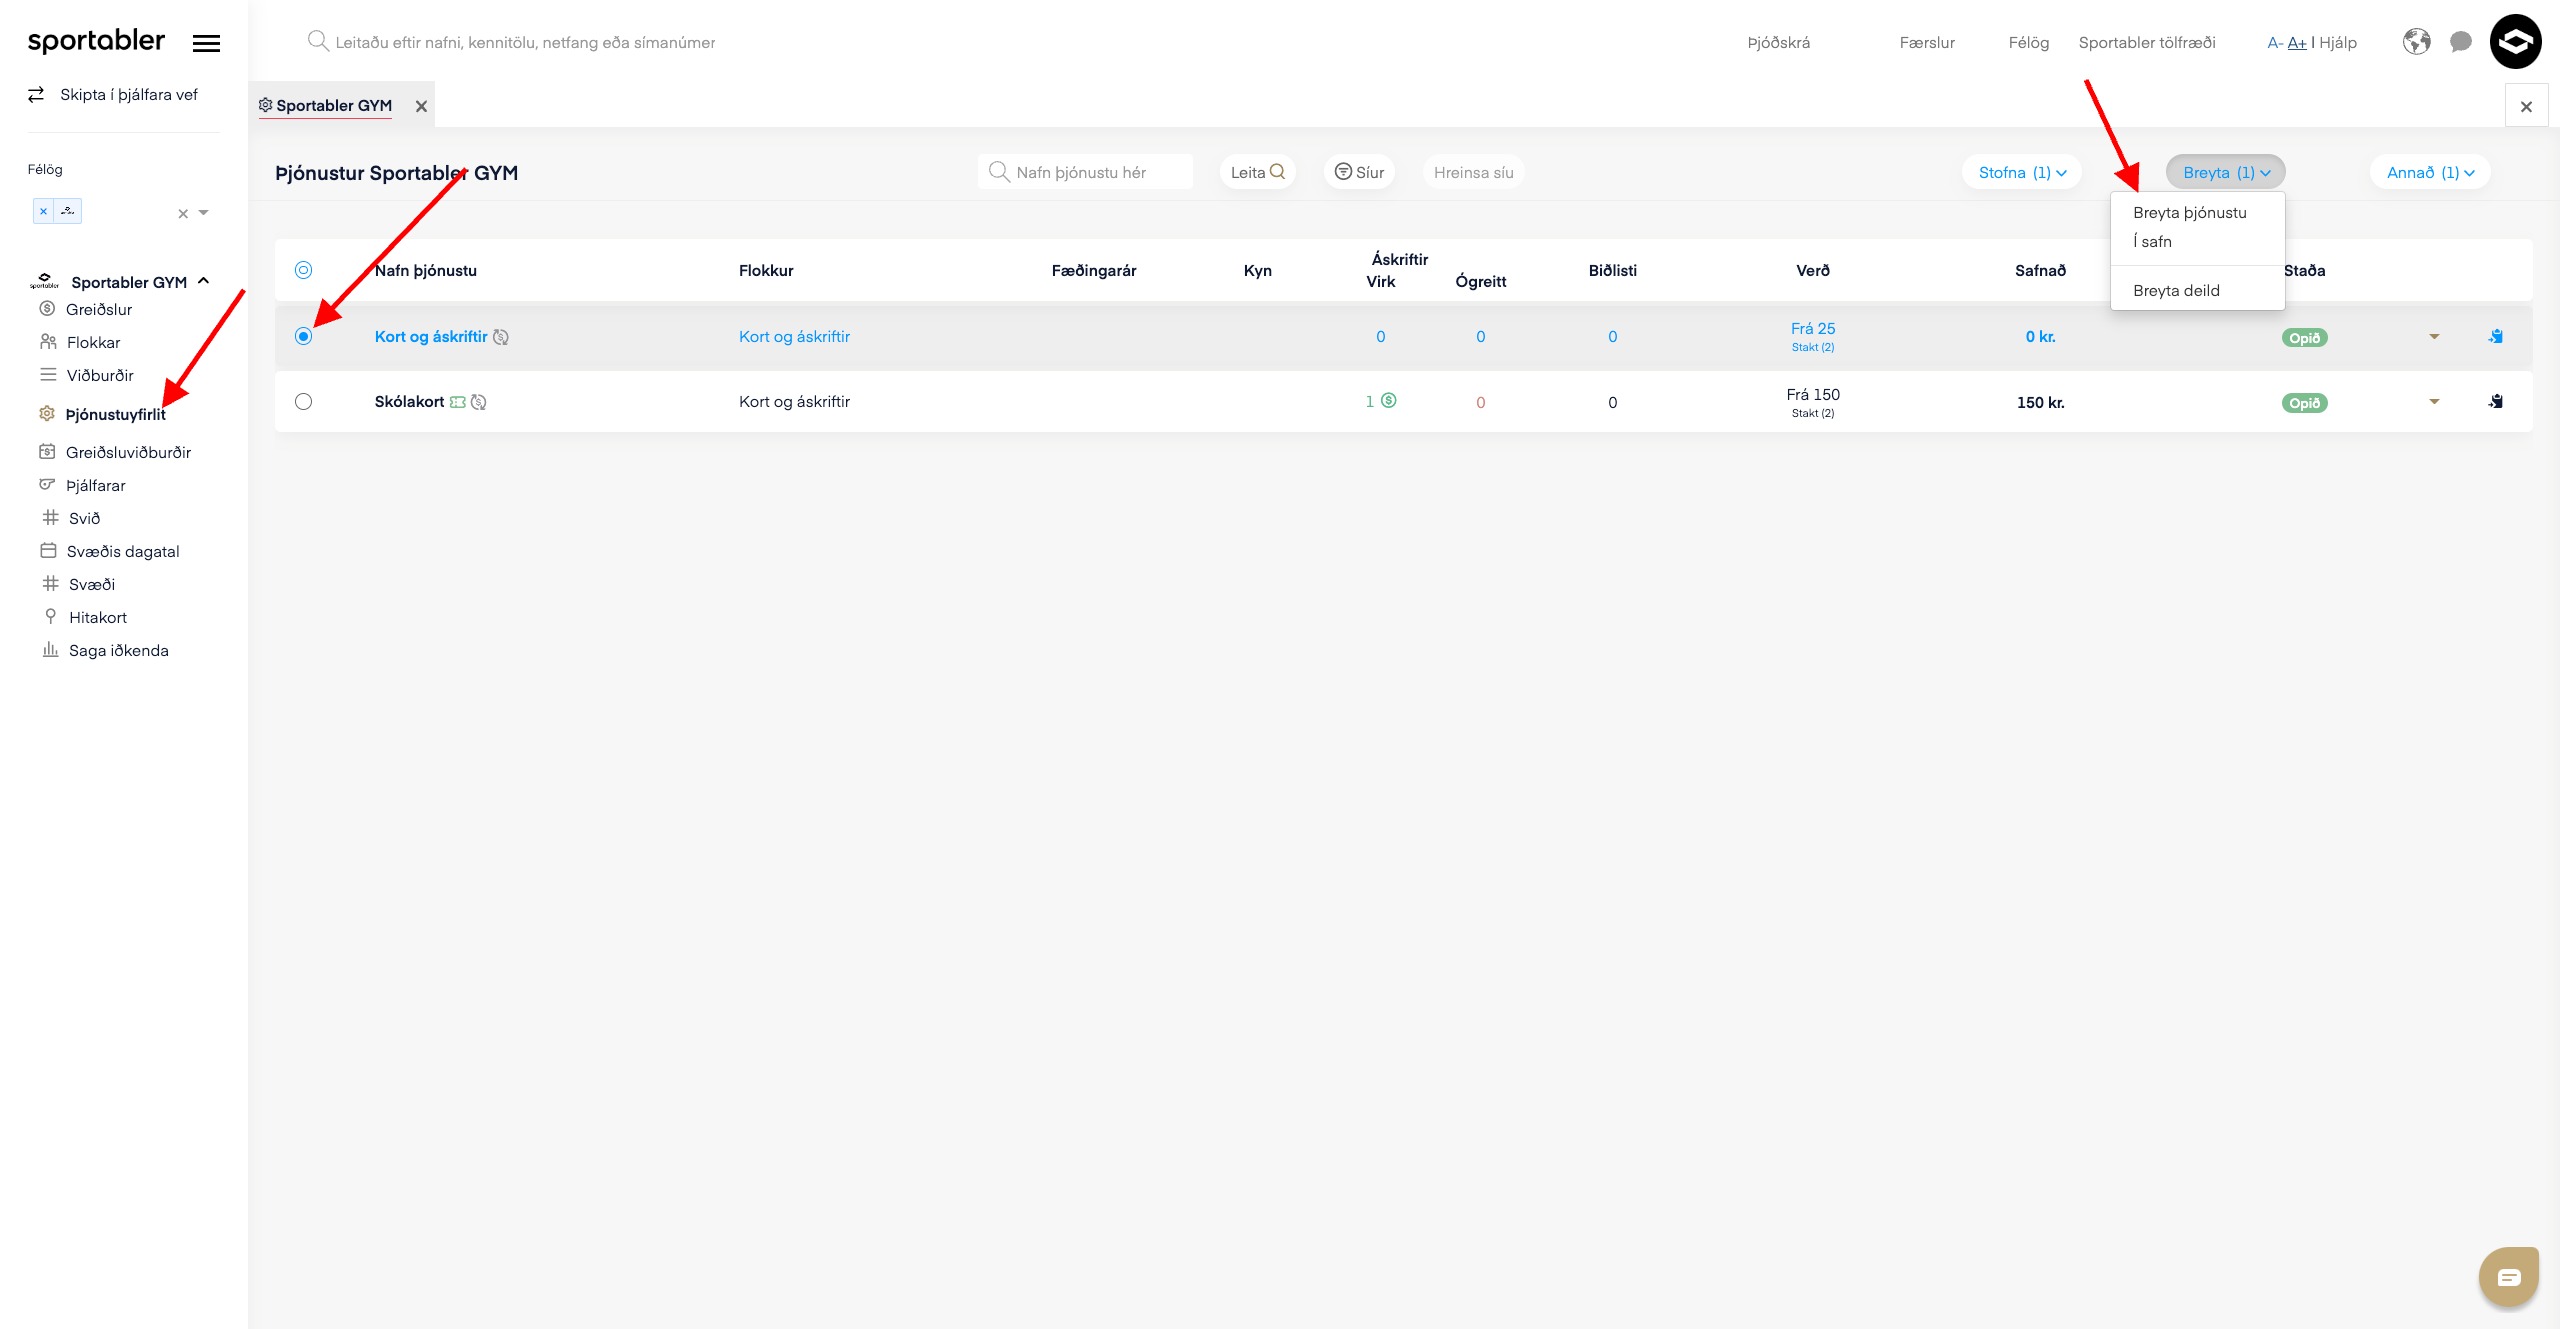Viewport: 2560px width, 1329px height.
Task: Toggle the select-all radio in the header
Action: [x=304, y=270]
